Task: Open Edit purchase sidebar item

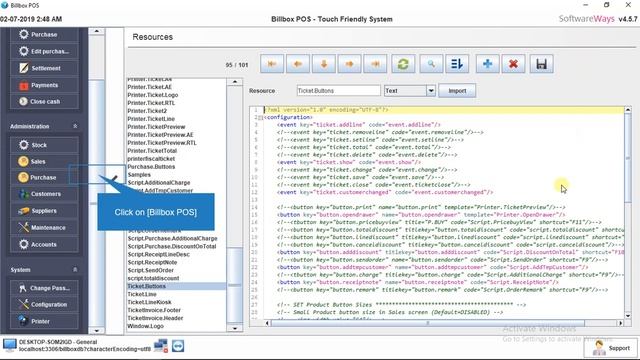Action: tap(44, 51)
